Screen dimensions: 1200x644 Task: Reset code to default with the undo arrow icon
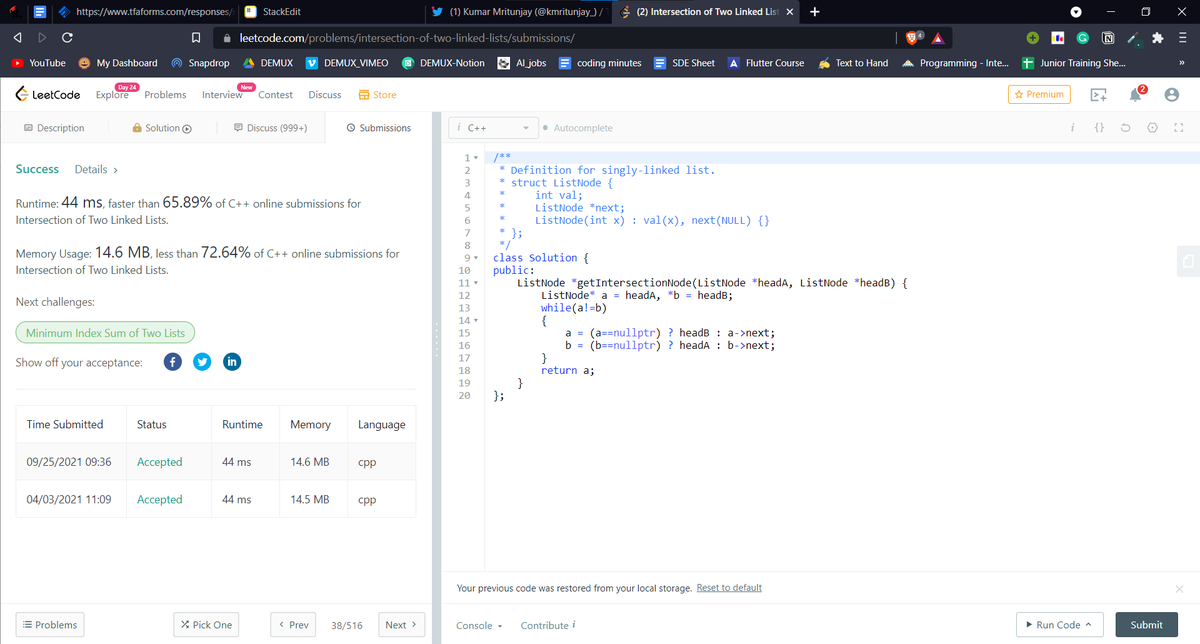coord(1125,128)
